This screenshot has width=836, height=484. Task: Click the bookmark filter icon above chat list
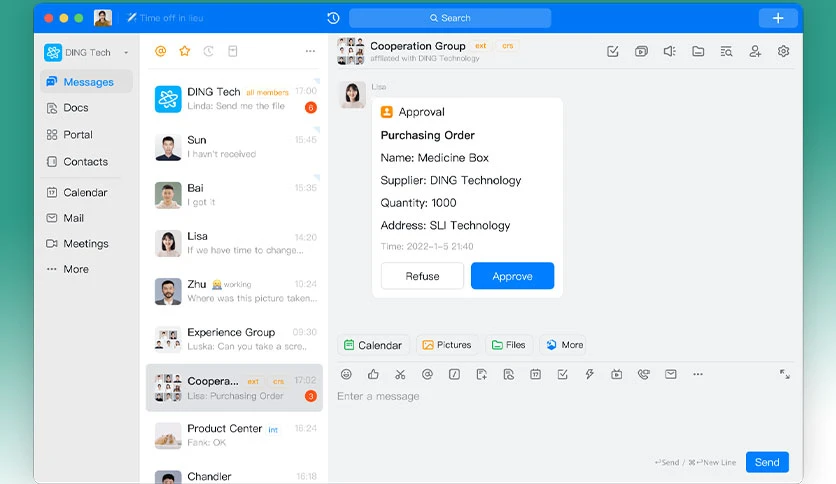(232, 51)
